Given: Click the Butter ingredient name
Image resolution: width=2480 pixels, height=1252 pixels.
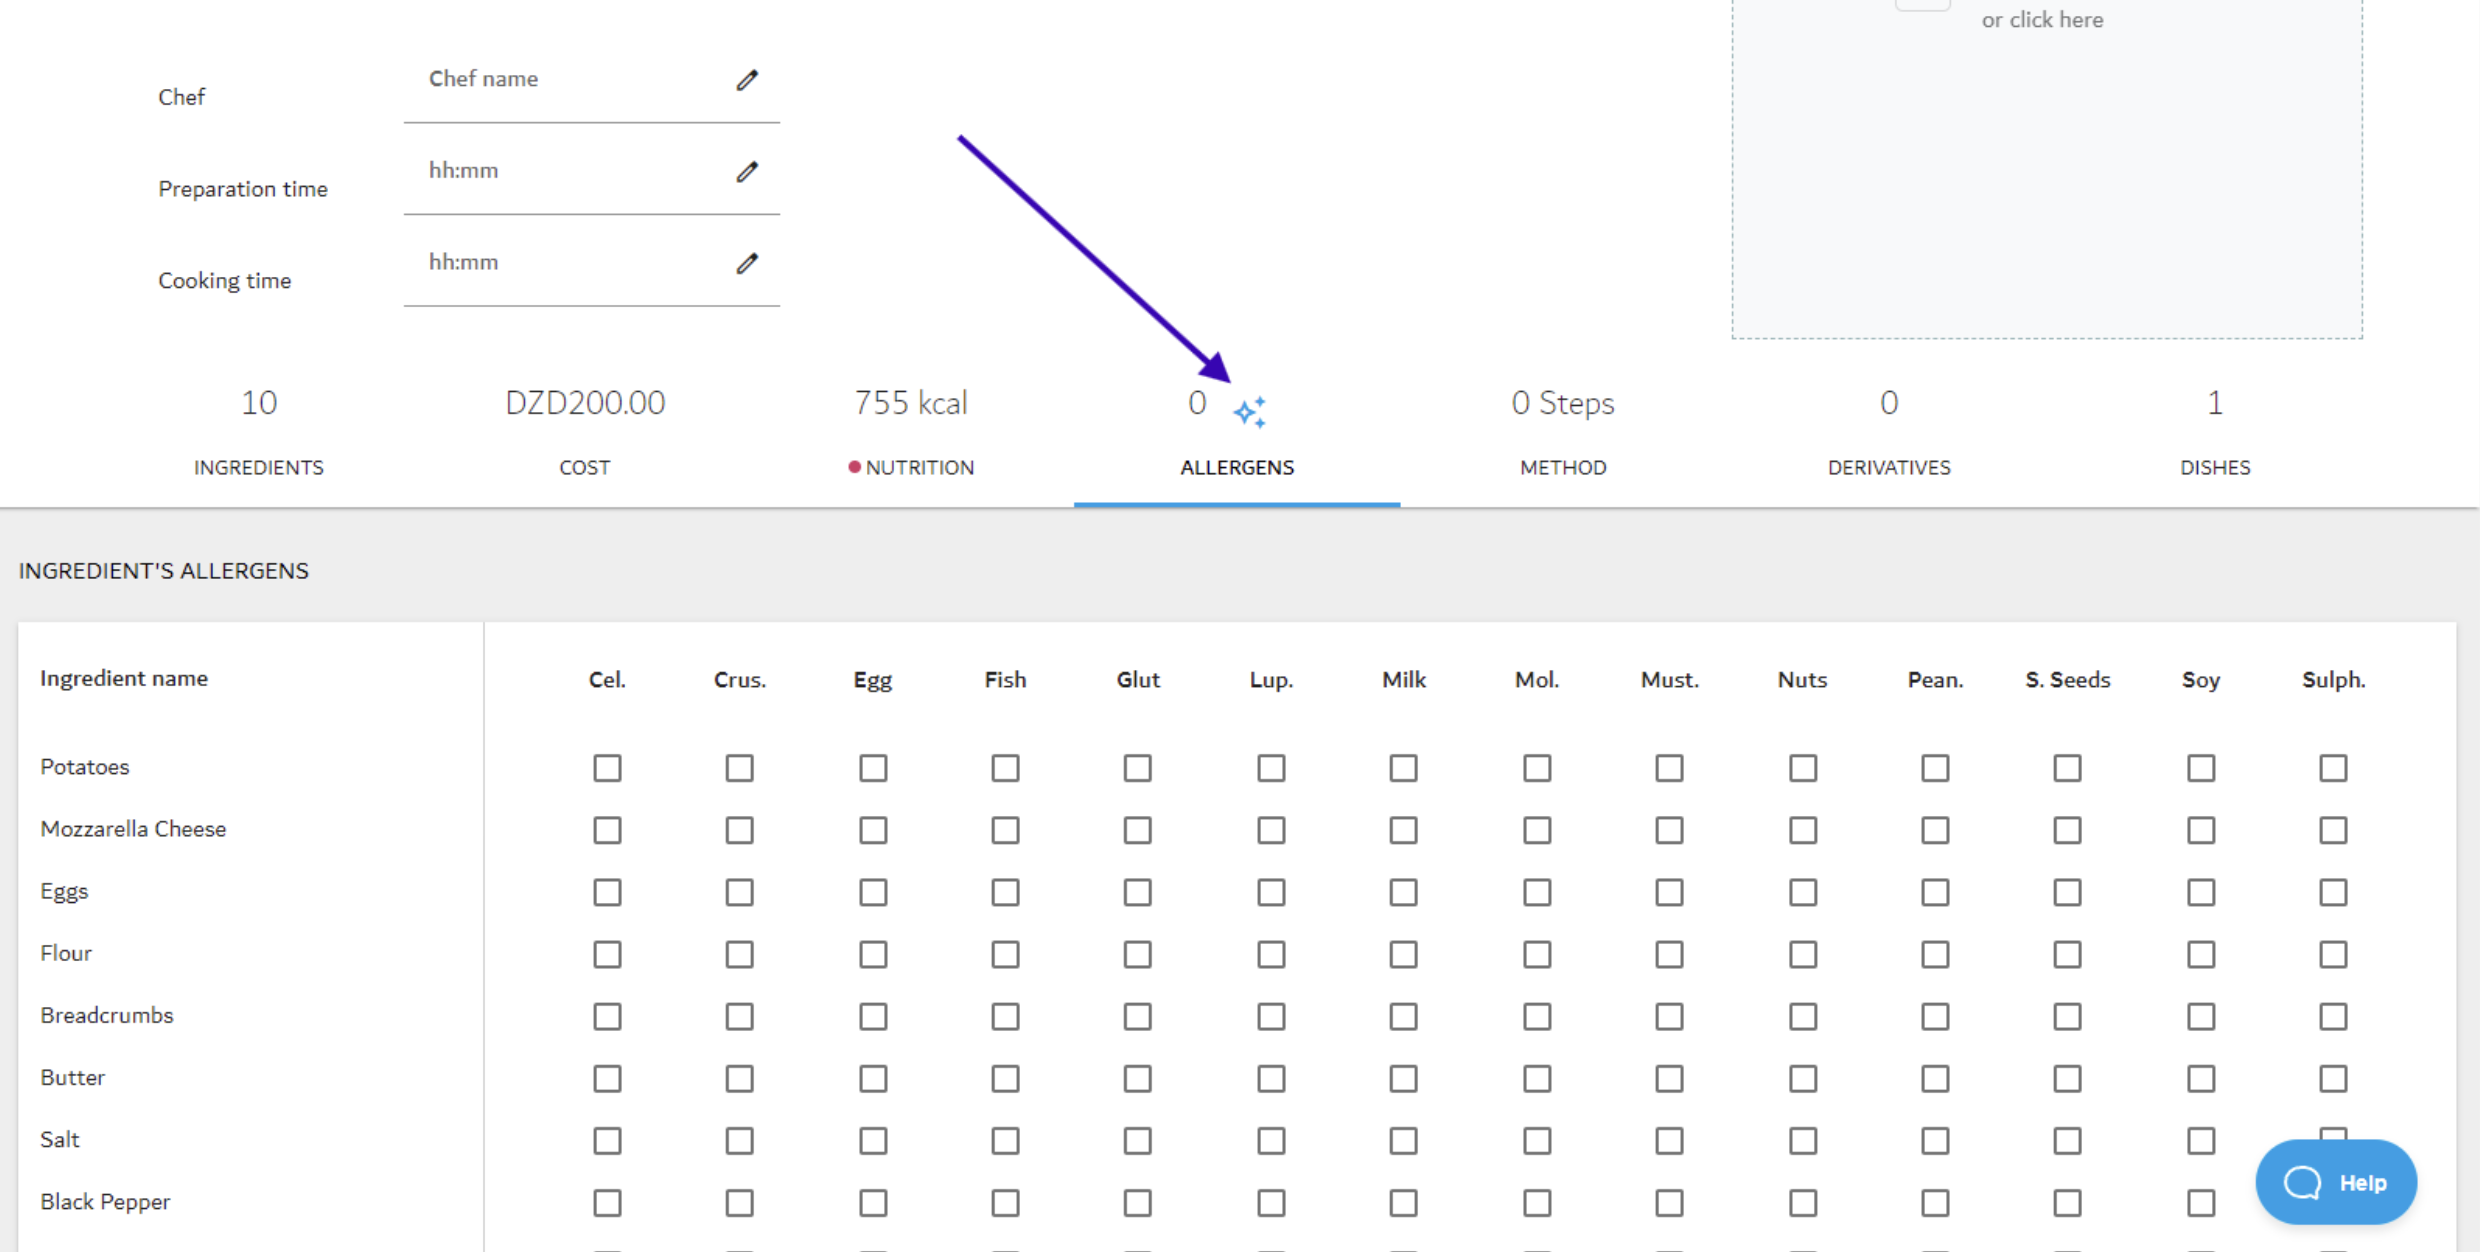Looking at the screenshot, I should coord(72,1077).
